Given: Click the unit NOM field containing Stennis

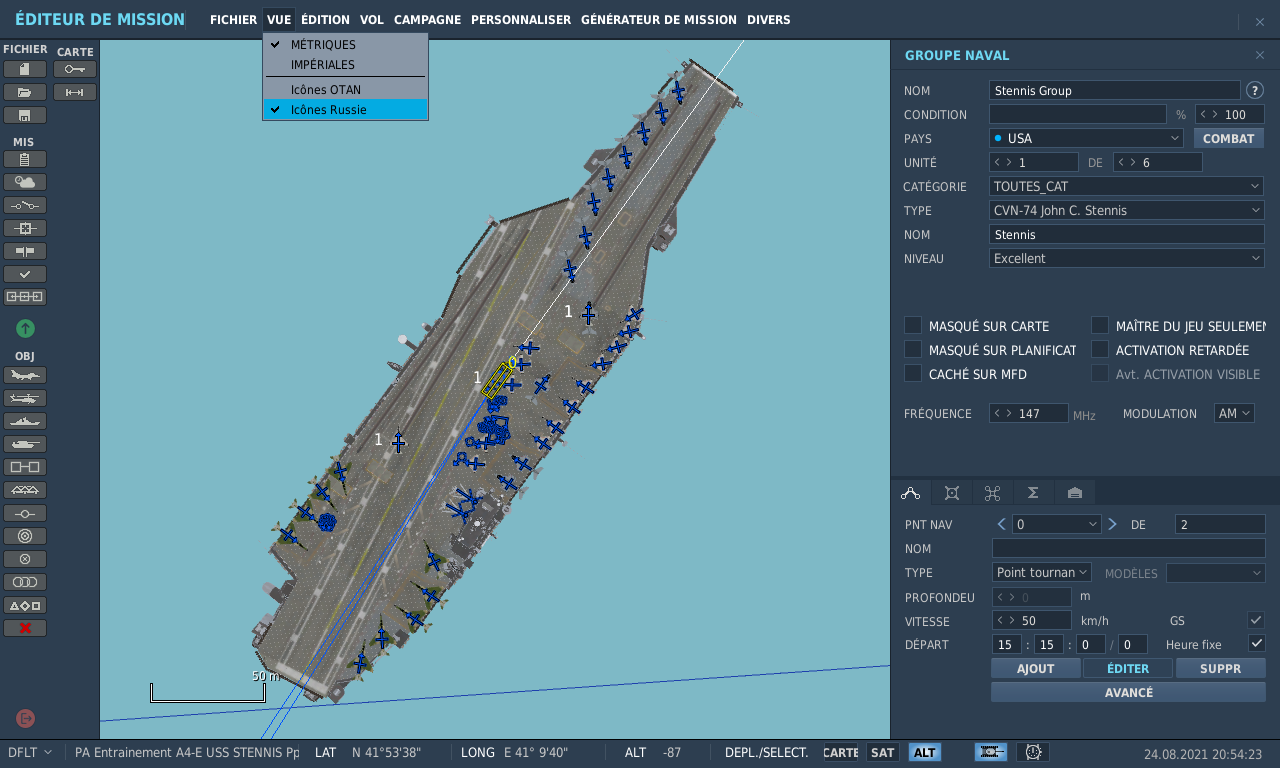Looking at the screenshot, I should click(1126, 234).
